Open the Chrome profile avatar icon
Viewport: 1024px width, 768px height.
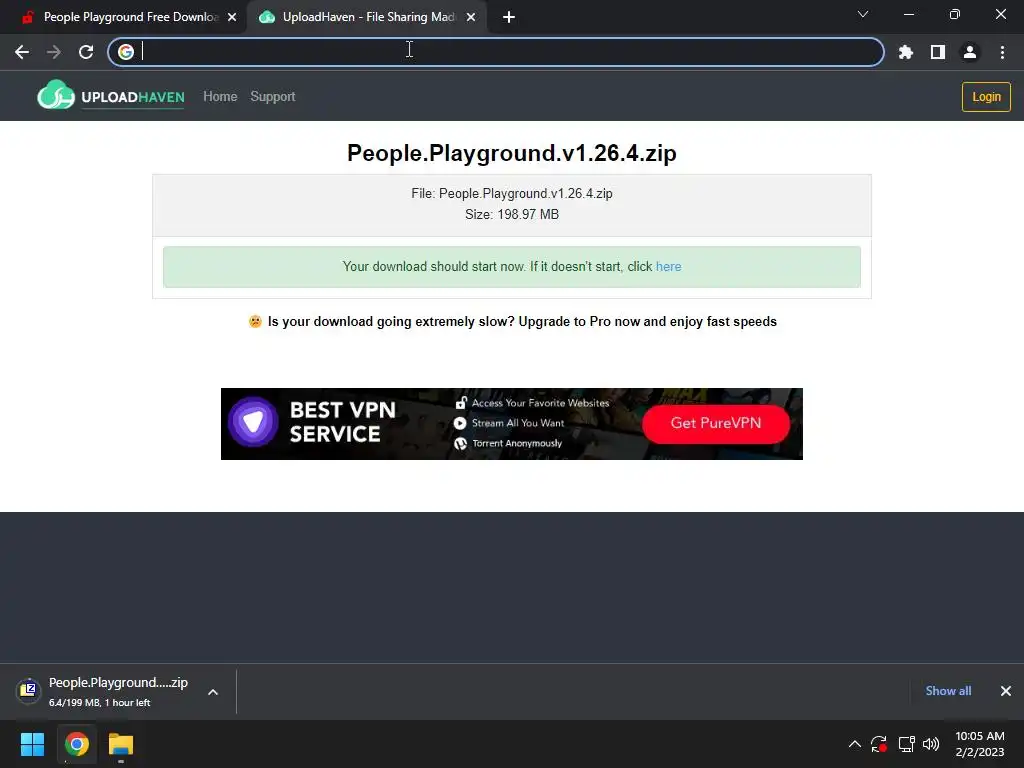[x=970, y=52]
